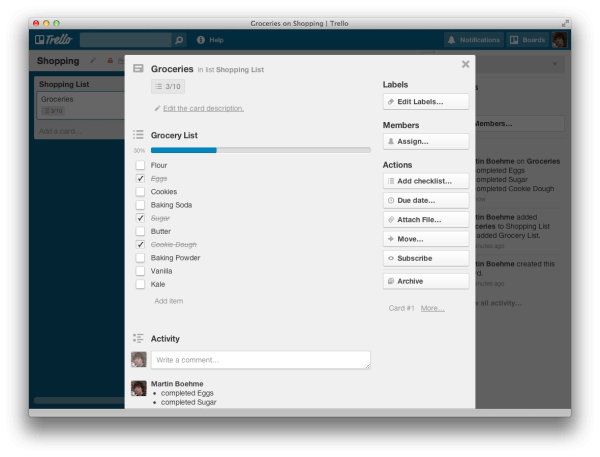The width and height of the screenshot is (600, 457).
Task: Click the checklist icon beside Grocery List
Action: pos(138,135)
